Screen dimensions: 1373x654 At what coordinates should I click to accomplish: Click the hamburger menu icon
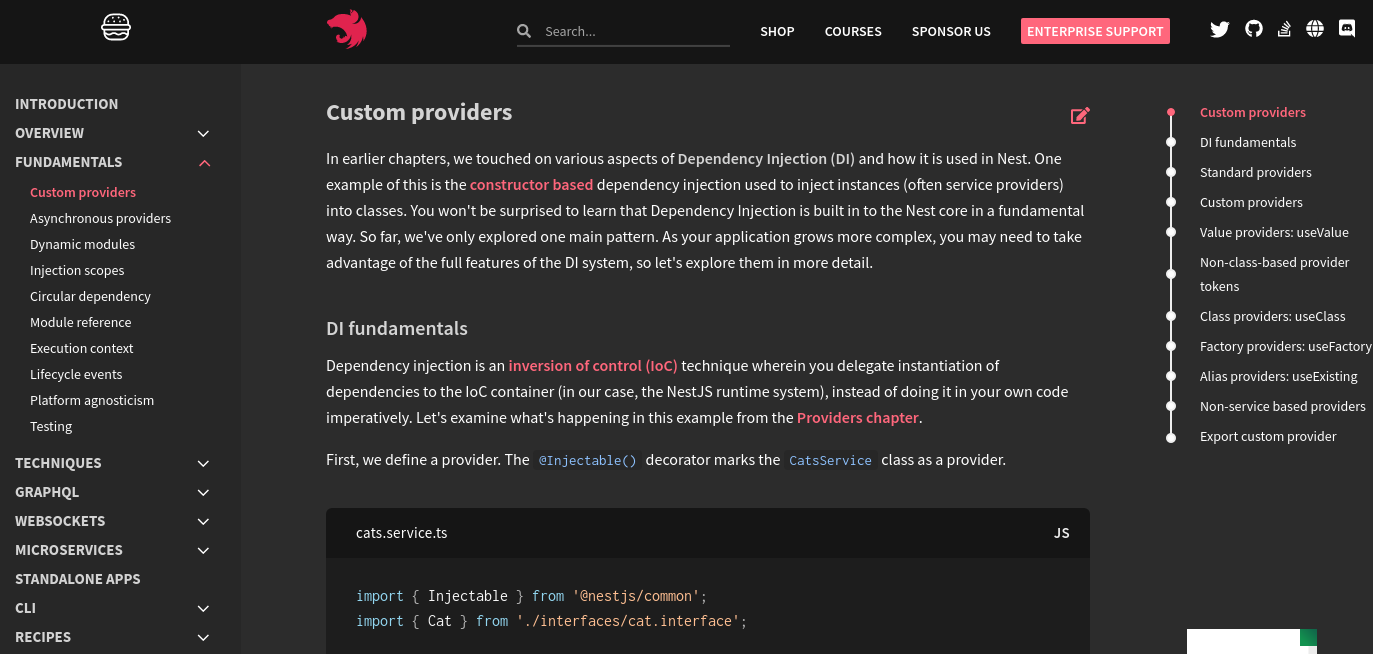click(116, 28)
